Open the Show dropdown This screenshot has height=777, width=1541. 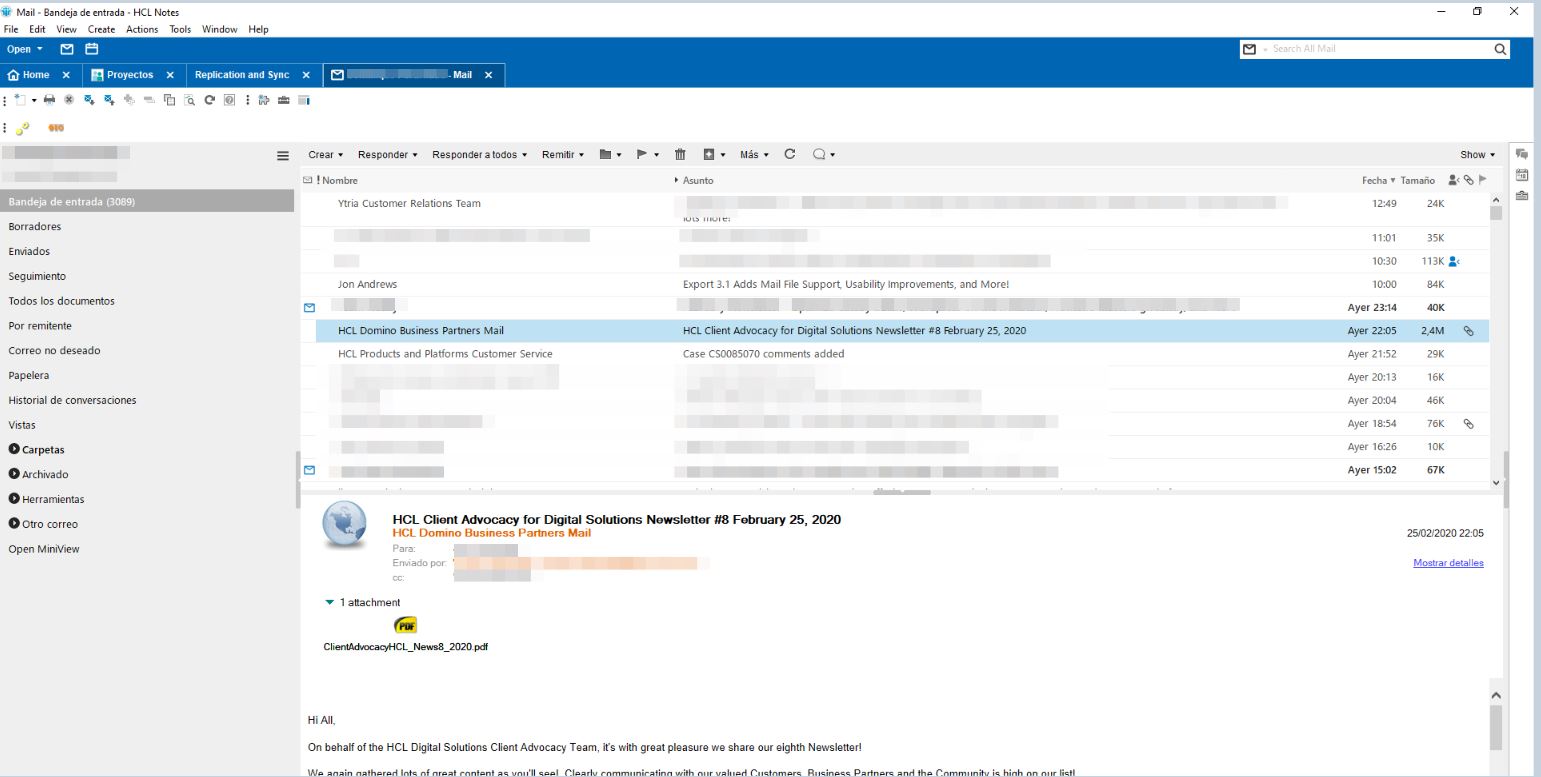point(1478,155)
